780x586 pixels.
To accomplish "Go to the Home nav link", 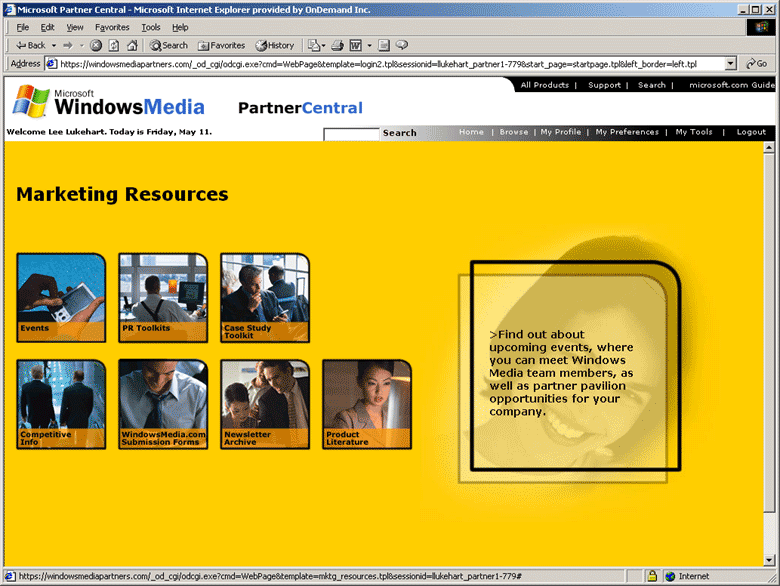I will (471, 132).
